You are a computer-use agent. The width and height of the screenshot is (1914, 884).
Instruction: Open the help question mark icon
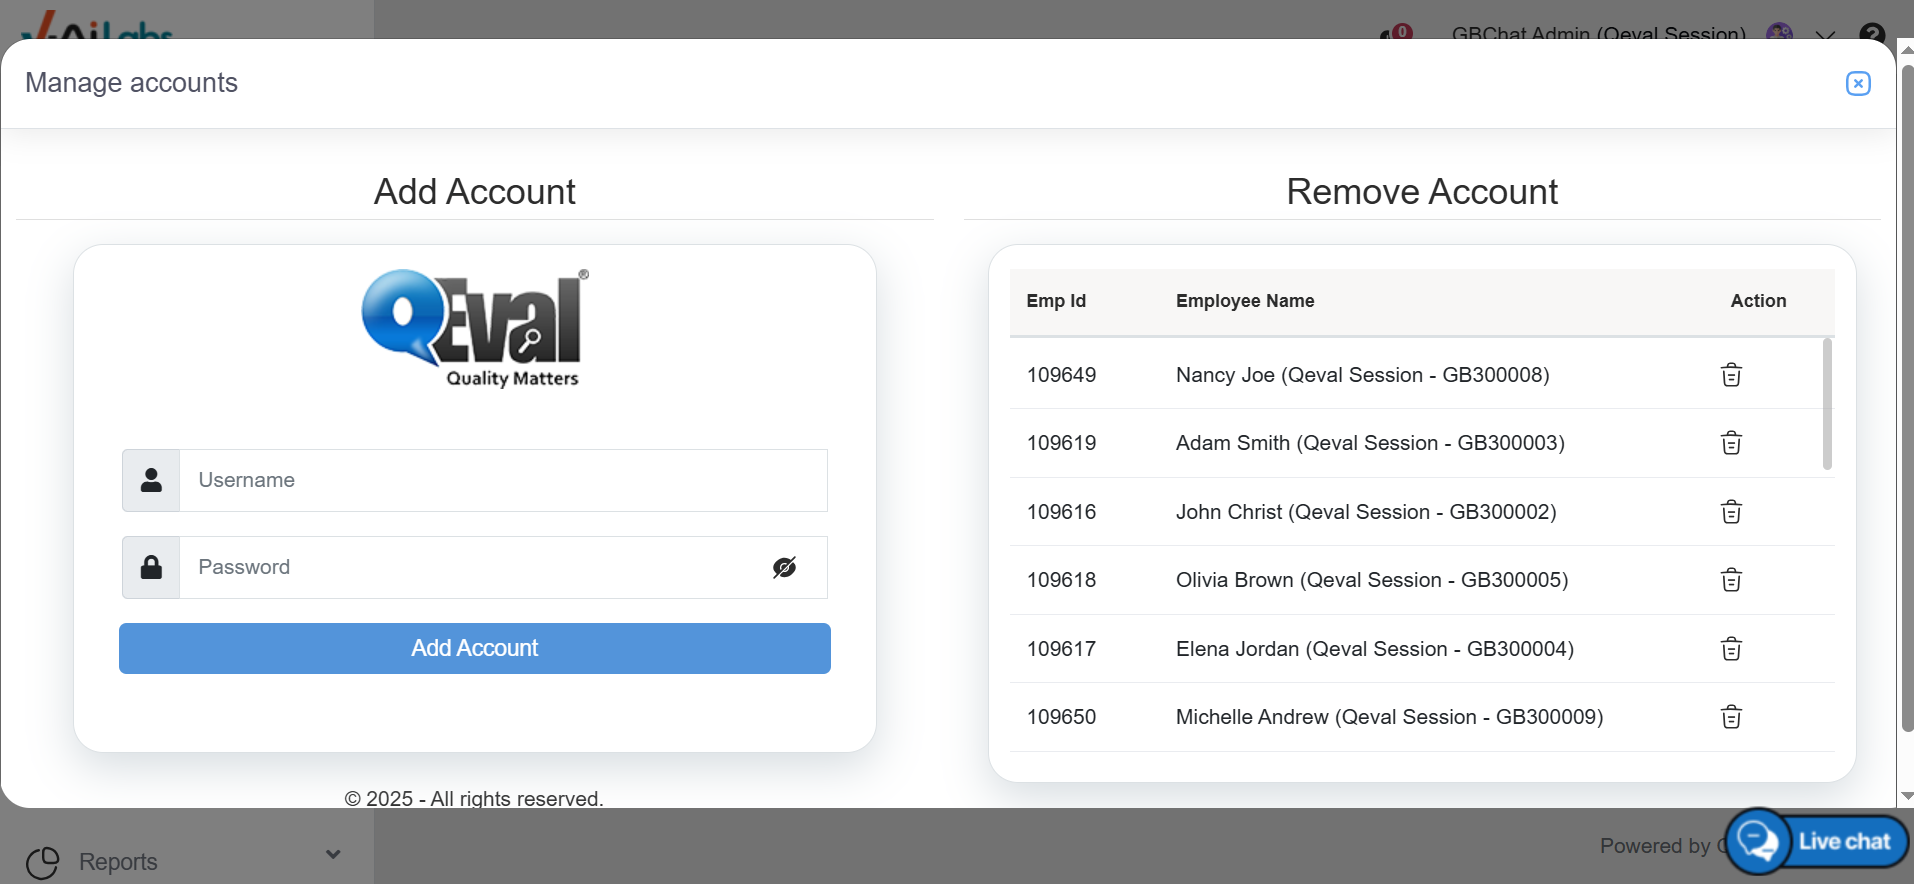(1872, 32)
